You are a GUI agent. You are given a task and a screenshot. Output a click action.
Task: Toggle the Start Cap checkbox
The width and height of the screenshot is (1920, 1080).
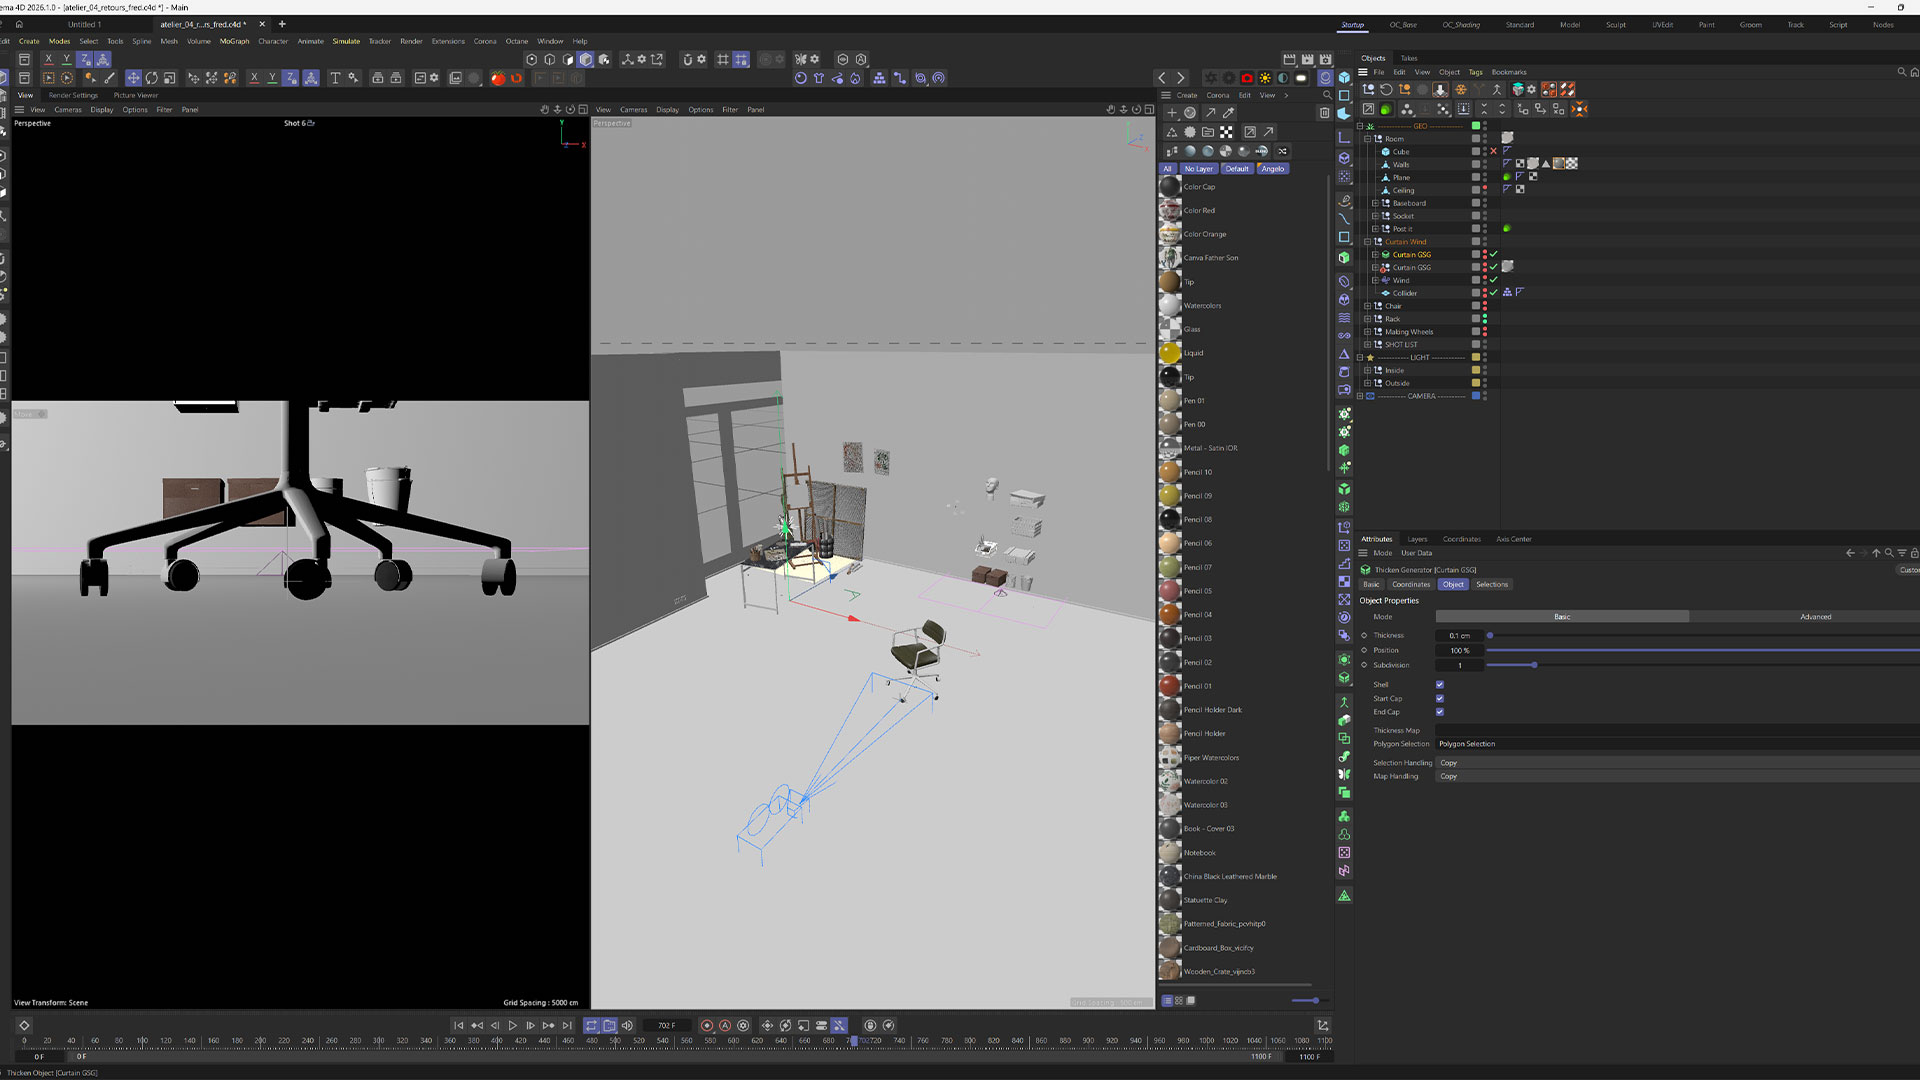point(1440,699)
